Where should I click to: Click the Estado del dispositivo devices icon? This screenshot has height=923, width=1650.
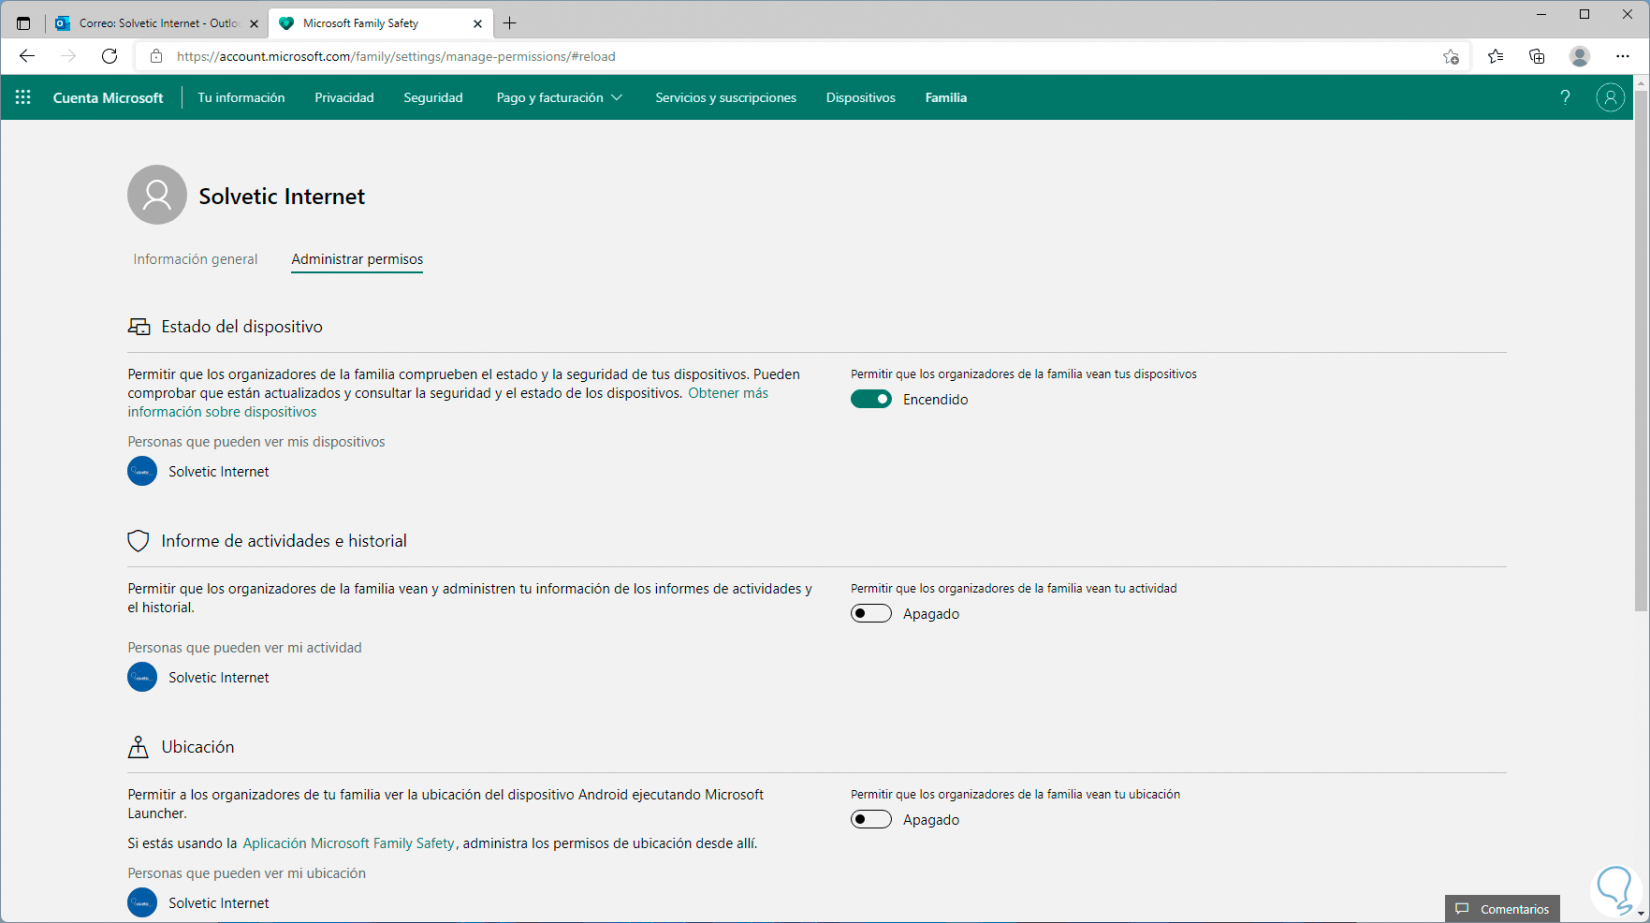139,327
